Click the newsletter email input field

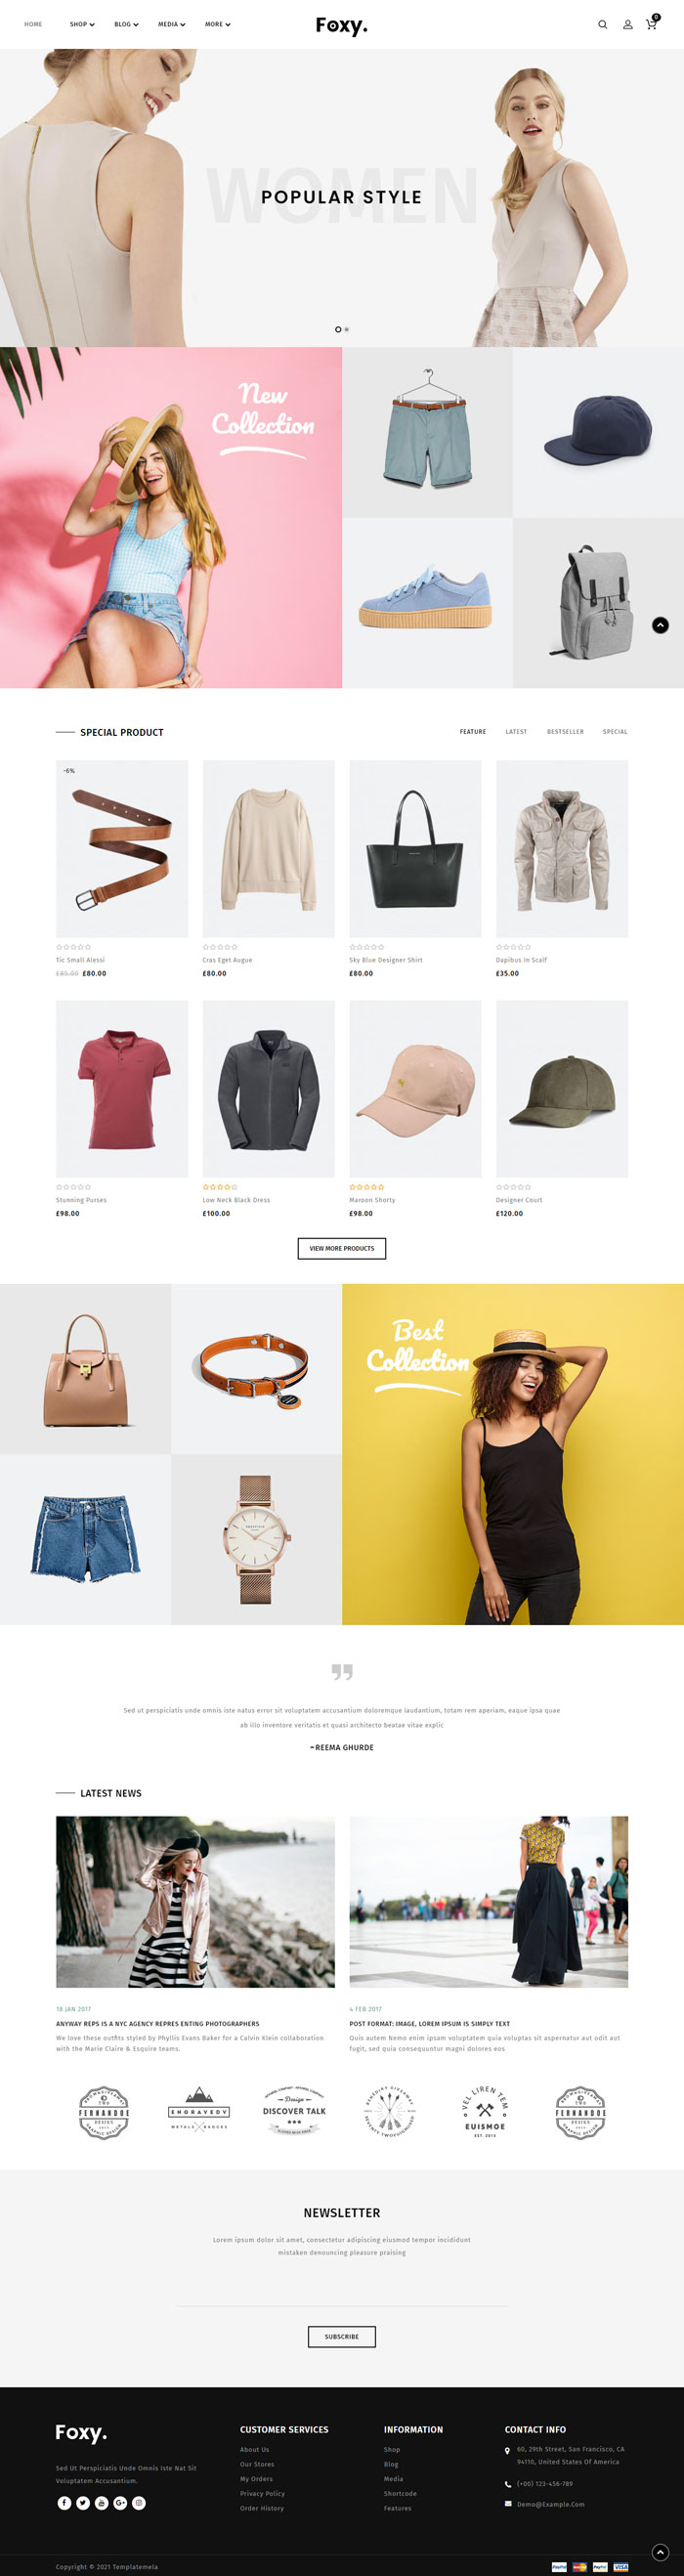tap(342, 2293)
